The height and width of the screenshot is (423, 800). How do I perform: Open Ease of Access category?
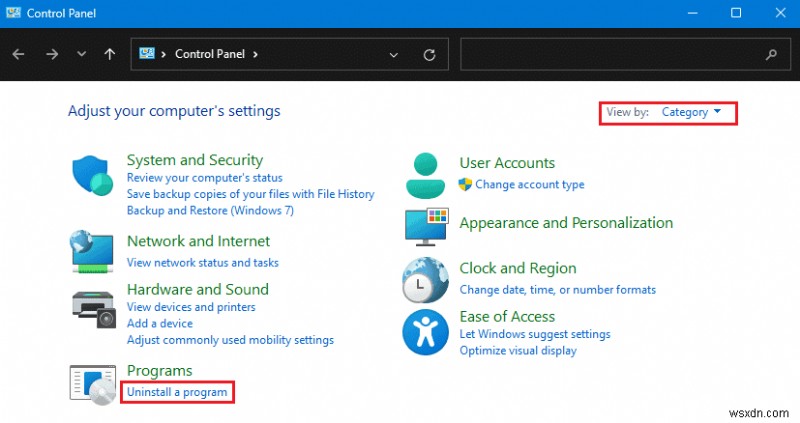(x=507, y=317)
